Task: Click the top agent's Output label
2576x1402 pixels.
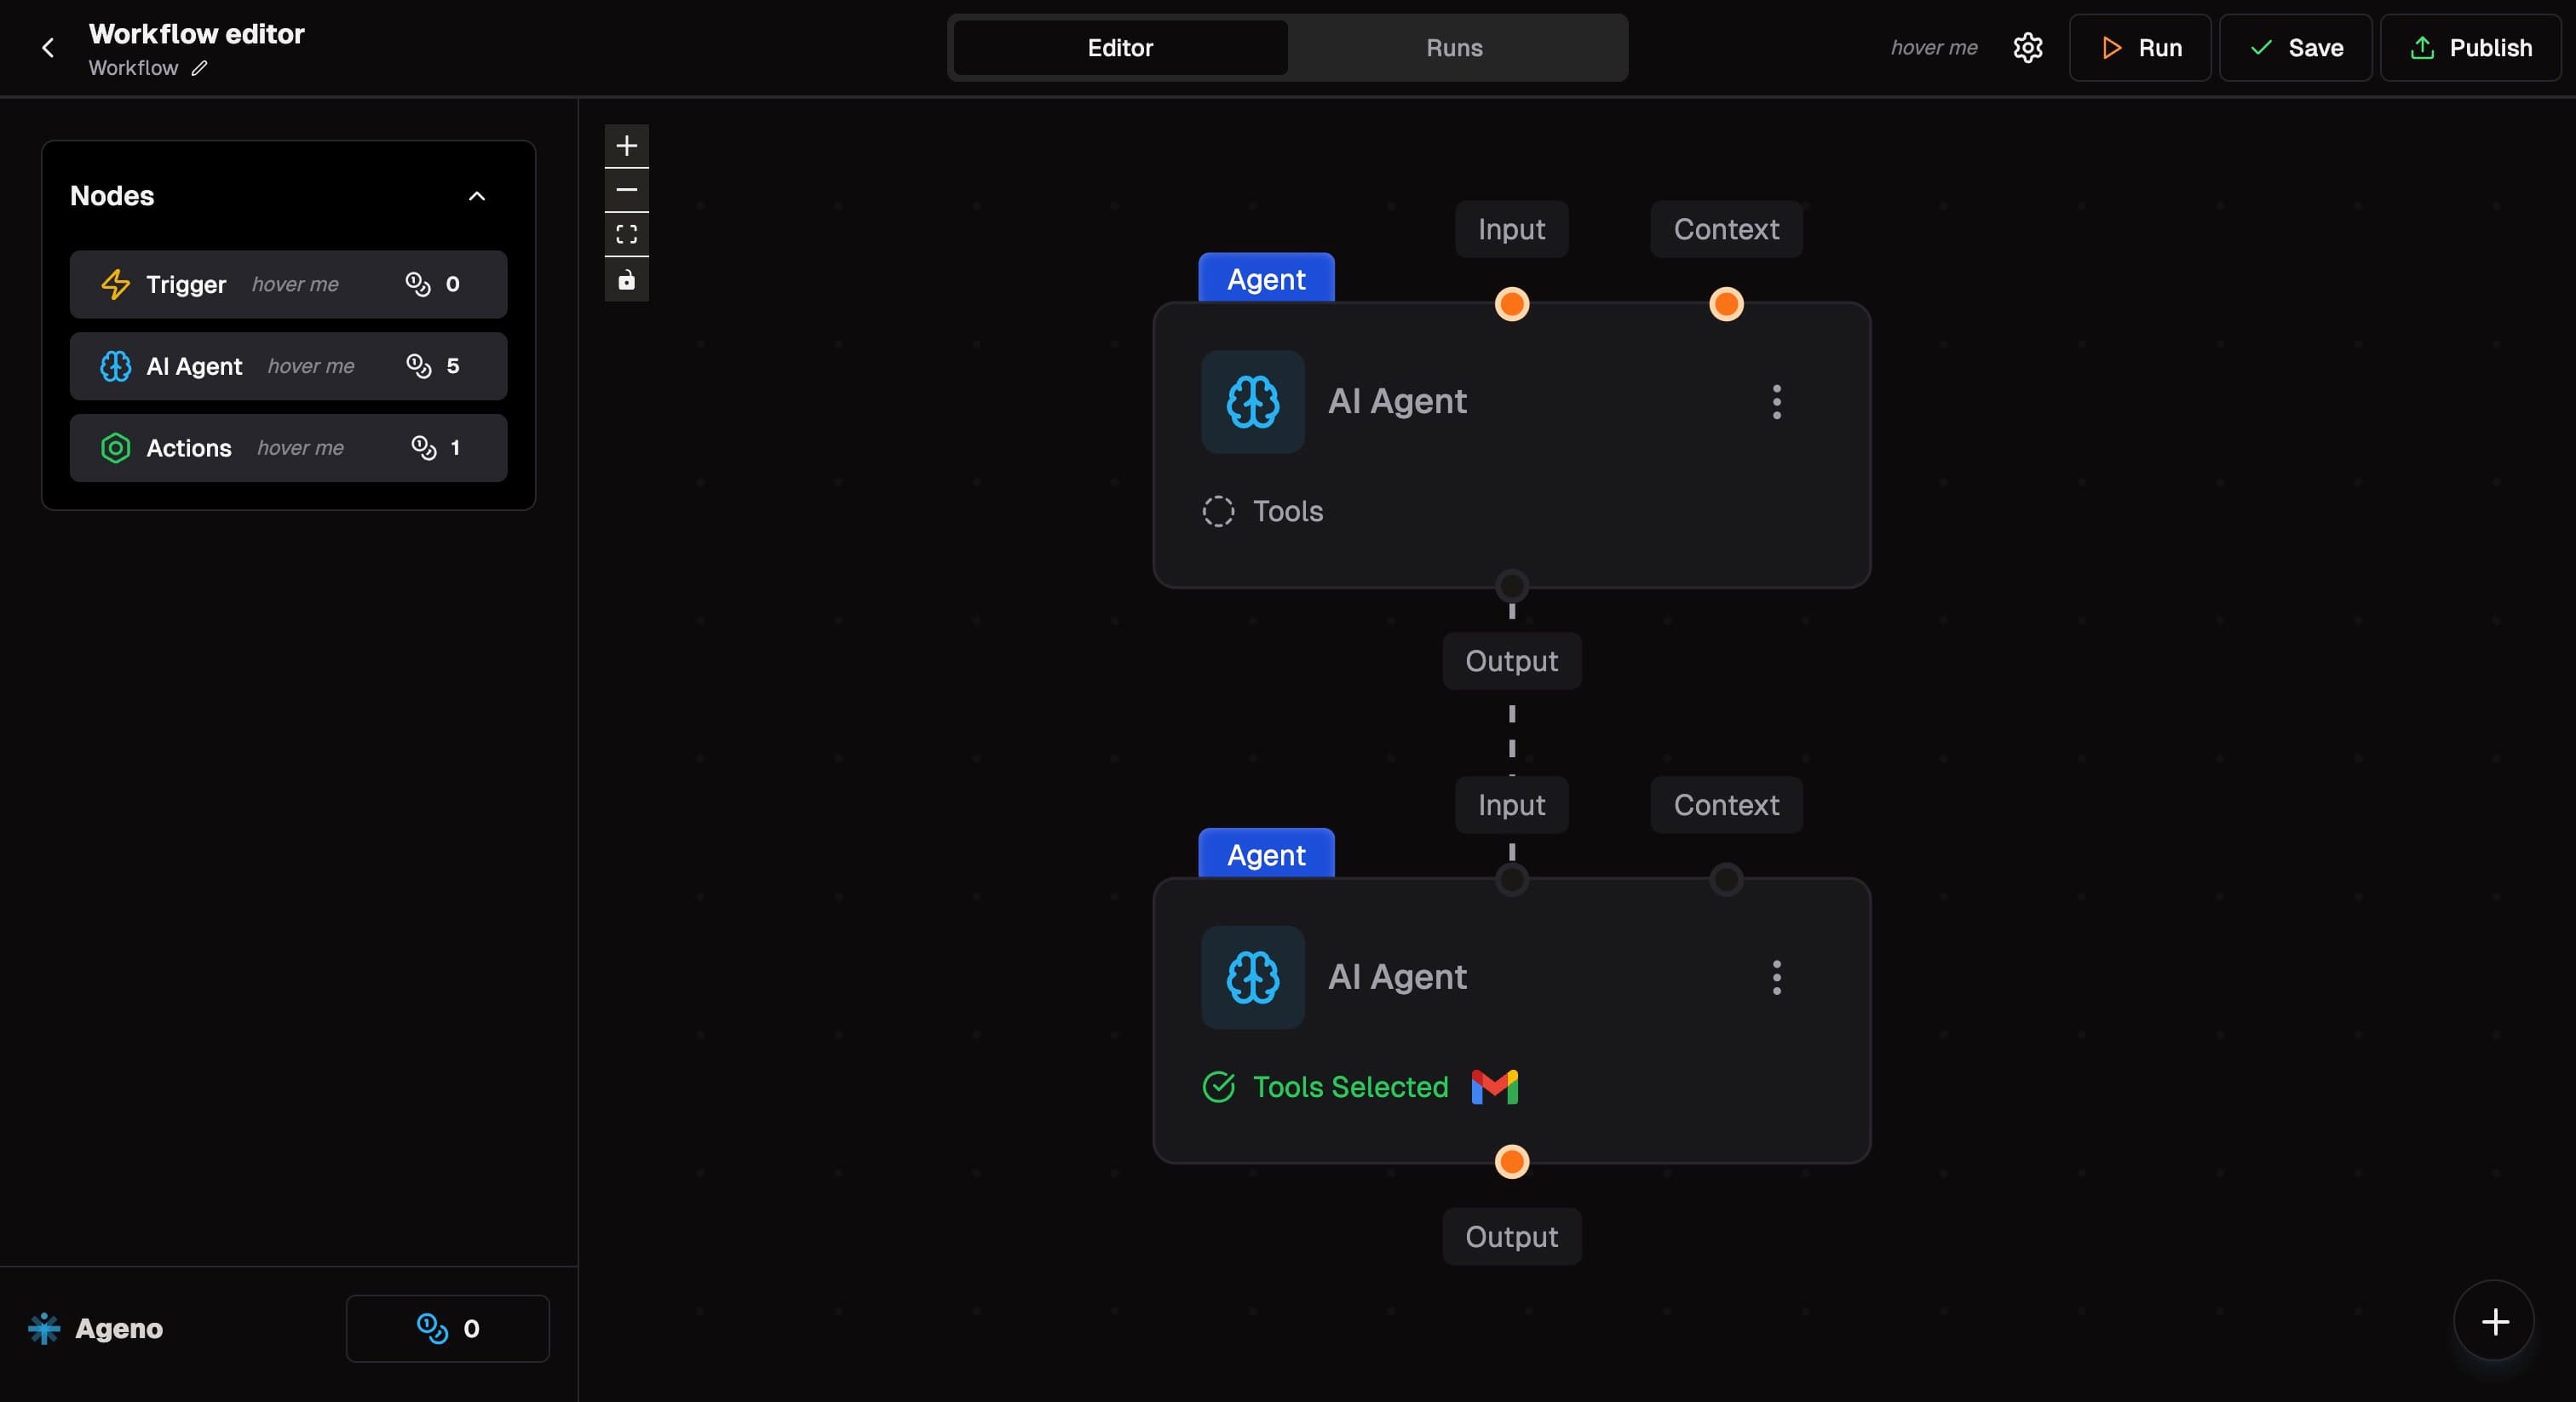Action: [1511, 661]
